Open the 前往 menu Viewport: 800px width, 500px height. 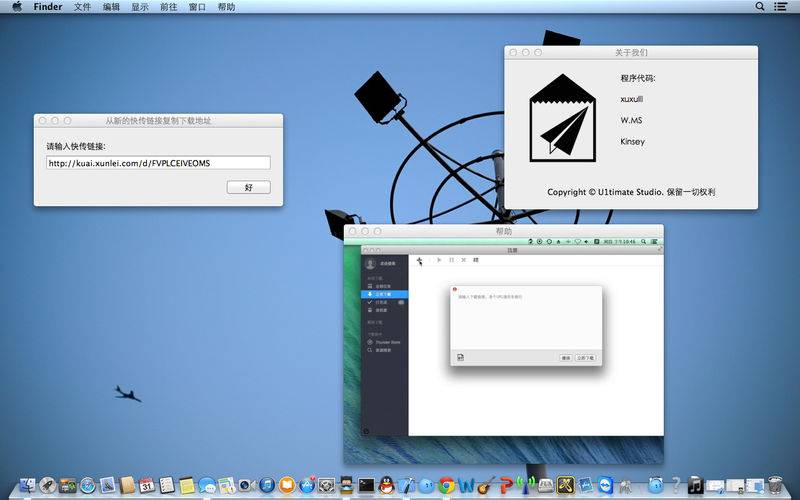pos(168,7)
